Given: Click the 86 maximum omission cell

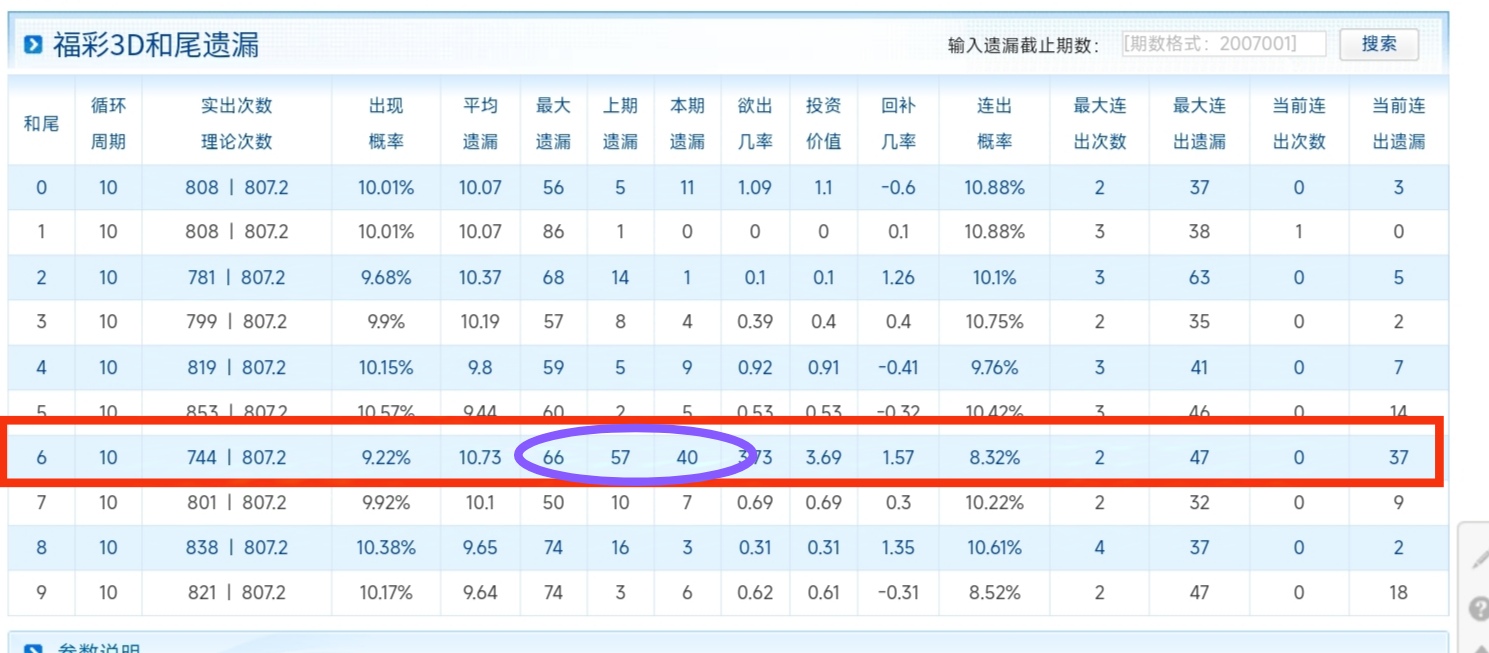Looking at the screenshot, I should pyautogui.click(x=553, y=232).
